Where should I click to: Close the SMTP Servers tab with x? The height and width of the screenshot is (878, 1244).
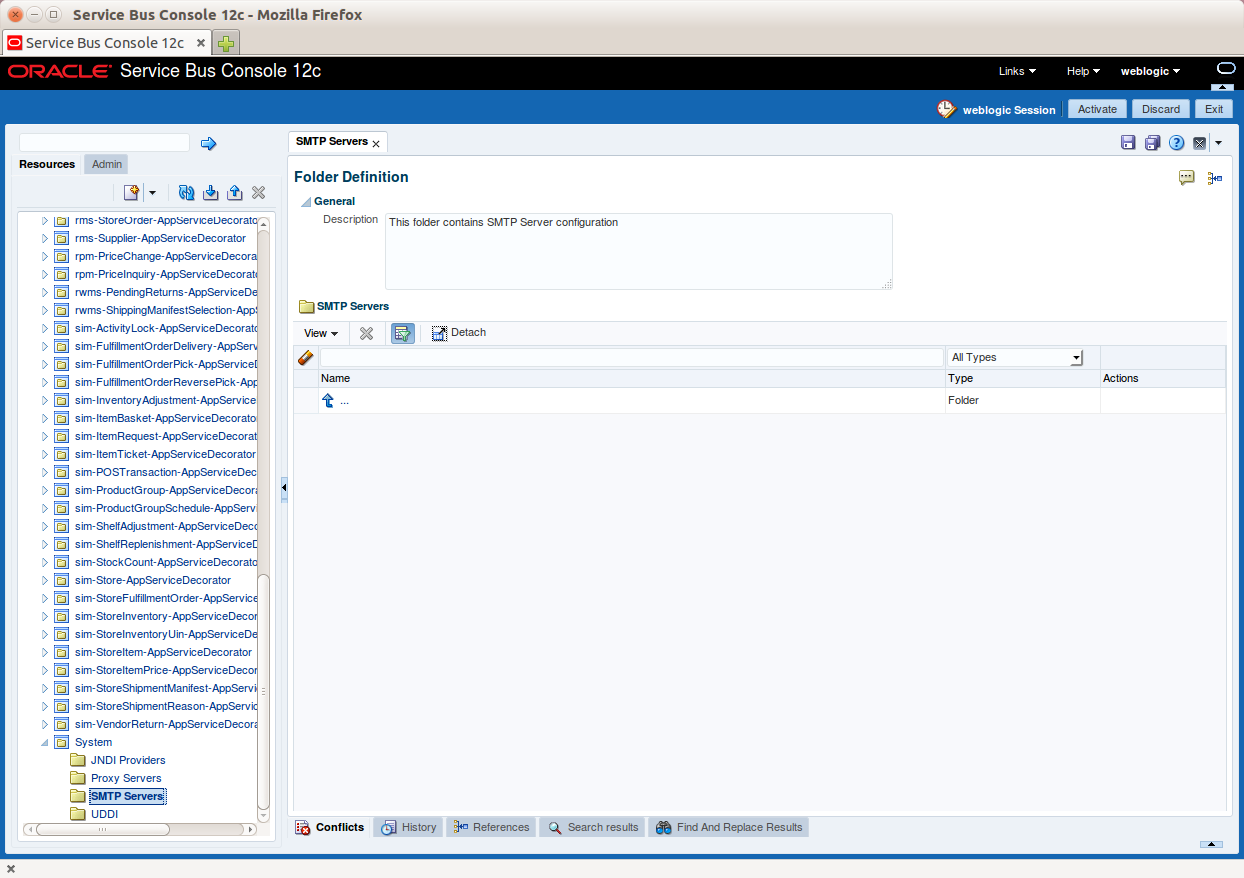coord(376,144)
